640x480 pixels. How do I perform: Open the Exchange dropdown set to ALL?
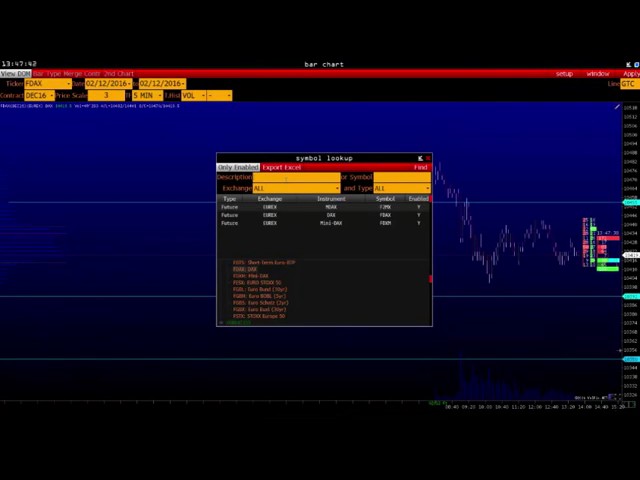[x=296, y=188]
